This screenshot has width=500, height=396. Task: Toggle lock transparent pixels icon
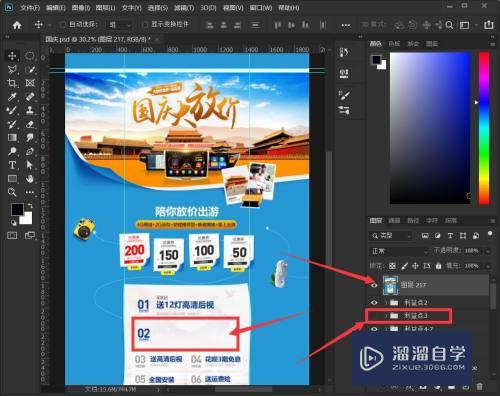point(392,266)
